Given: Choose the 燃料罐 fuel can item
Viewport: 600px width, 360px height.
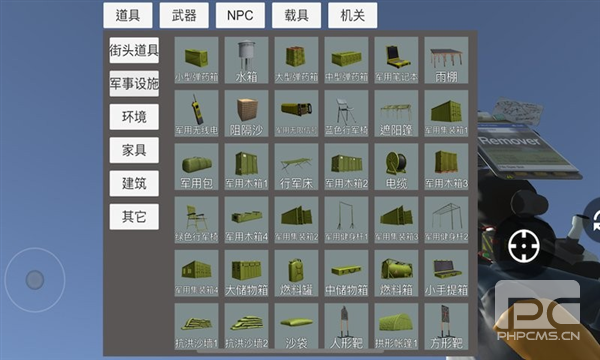Looking at the screenshot, I should pos(296,273).
